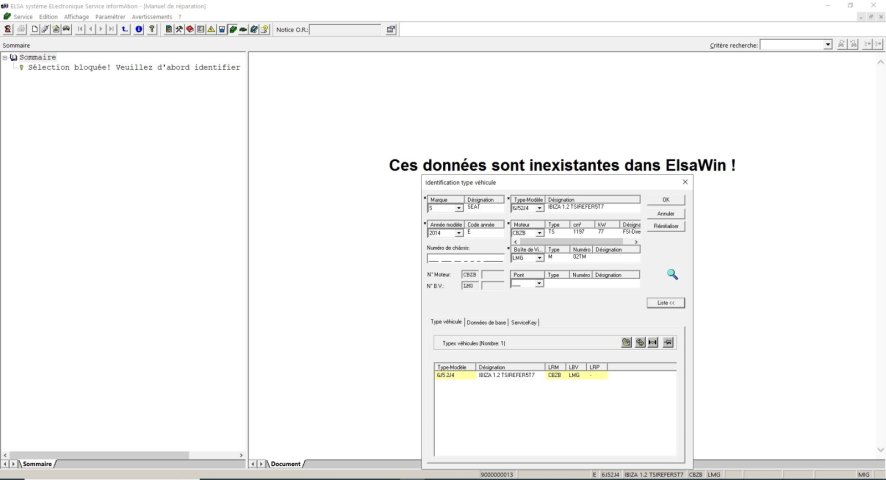Open the Moteur dropdown showing CBZB
The height and width of the screenshot is (480, 886).
(539, 233)
